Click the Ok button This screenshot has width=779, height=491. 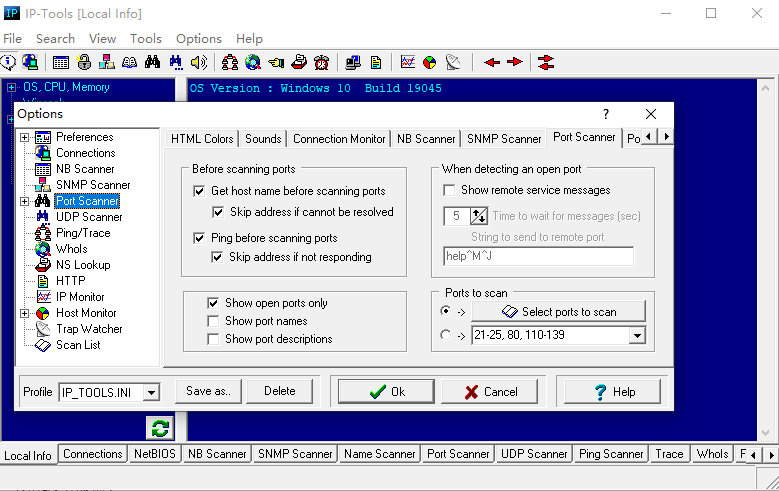pos(386,392)
